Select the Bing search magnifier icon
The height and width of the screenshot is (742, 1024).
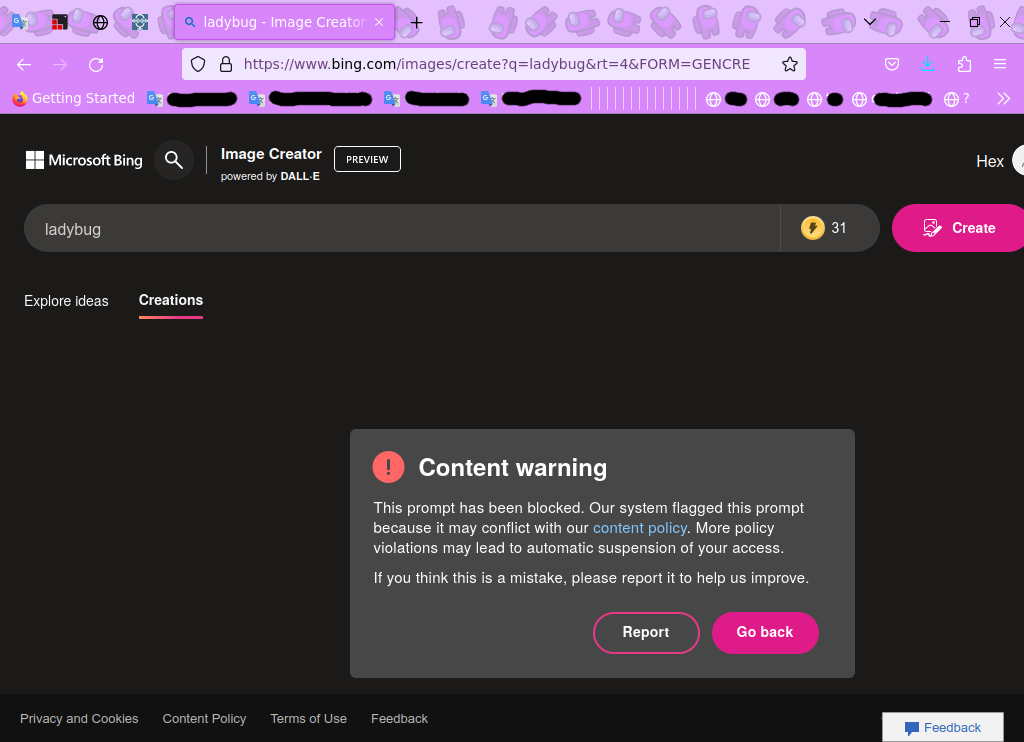coord(173,160)
